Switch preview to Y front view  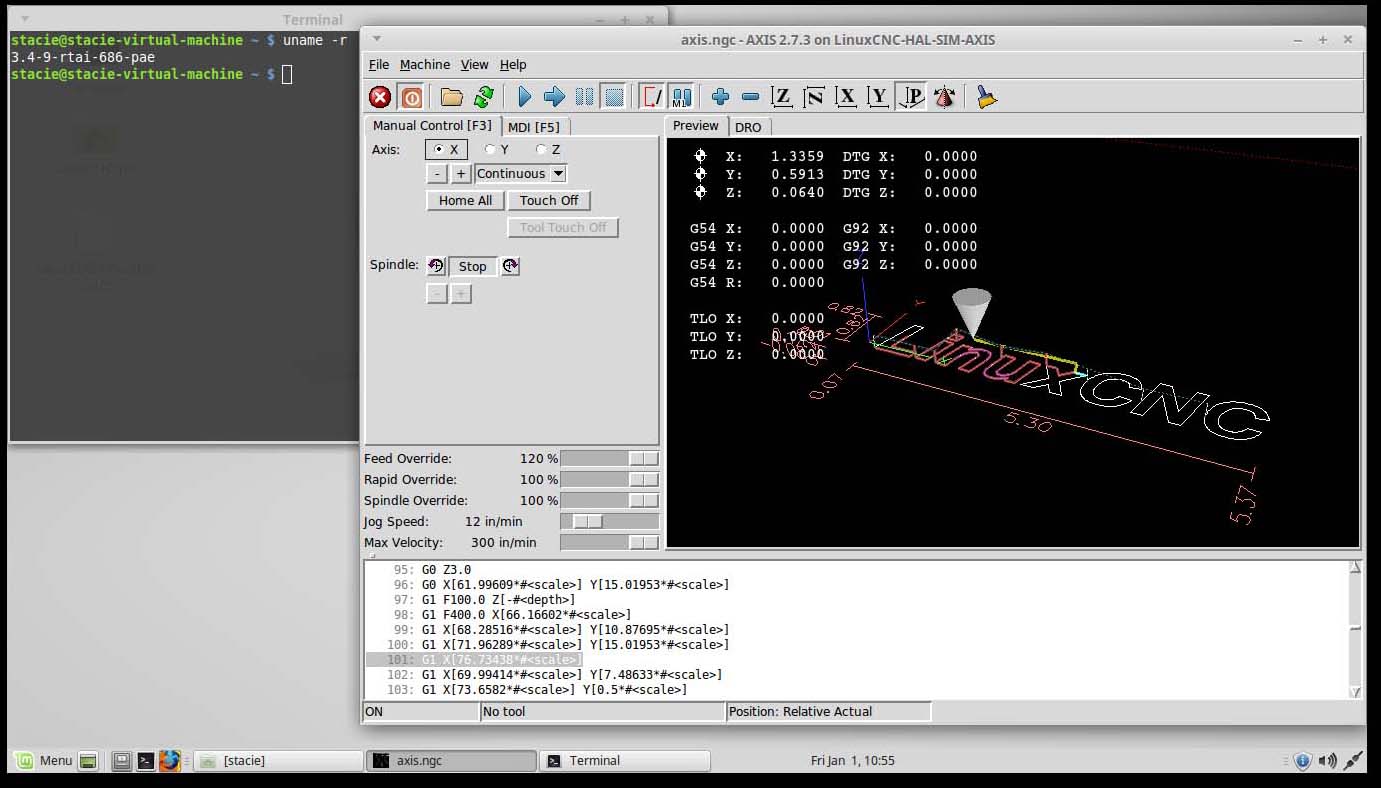pyautogui.click(x=878, y=97)
